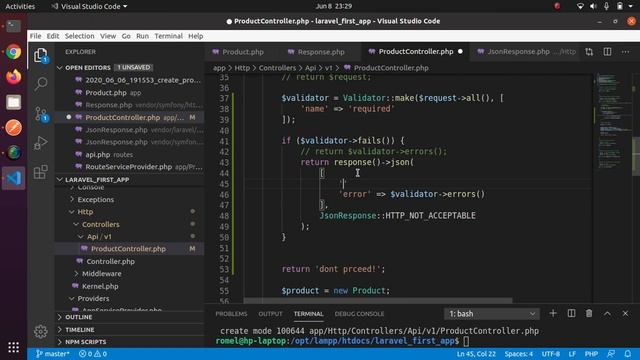
Task: Open the Run and Debug view
Action: coord(40,142)
